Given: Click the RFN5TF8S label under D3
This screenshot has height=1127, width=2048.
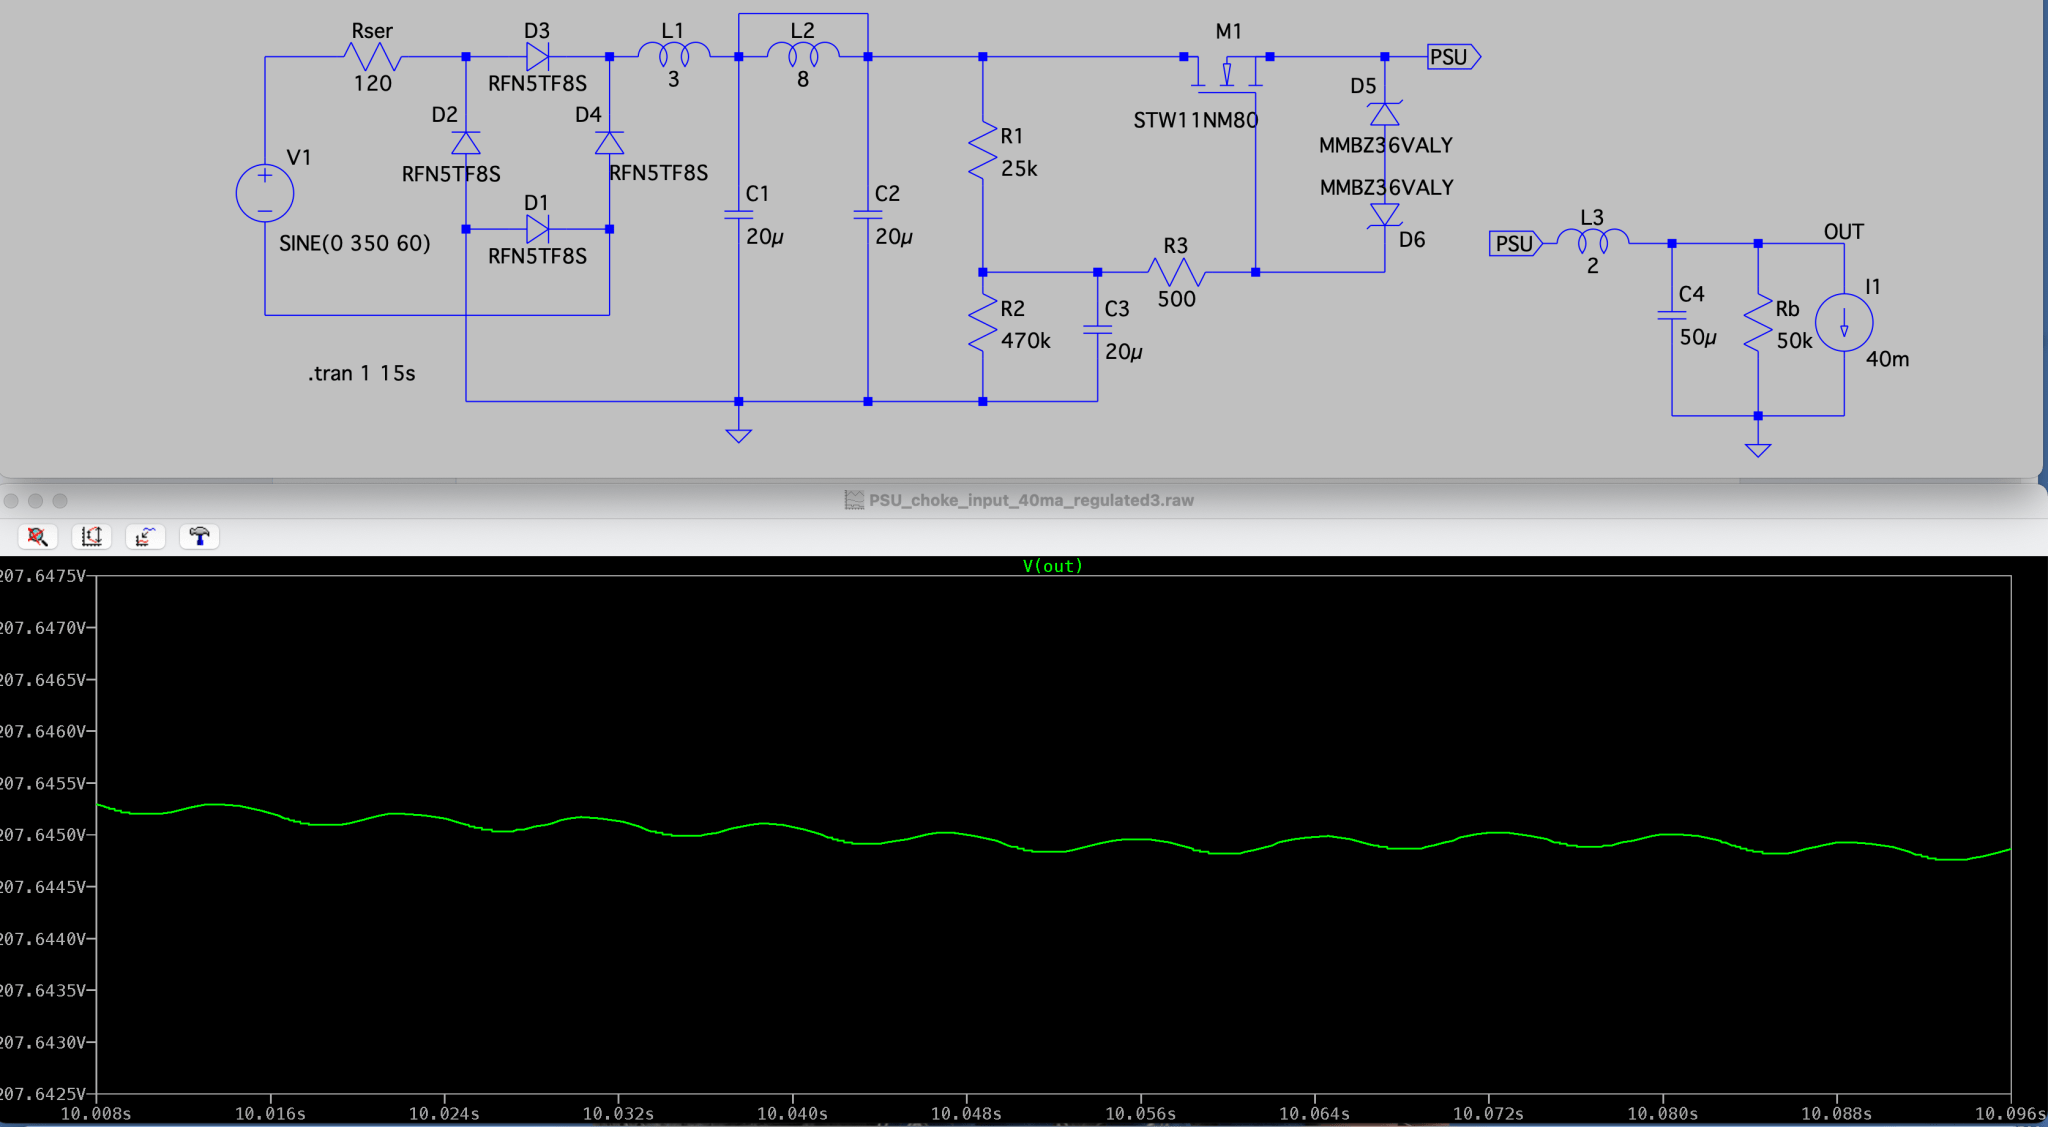Looking at the screenshot, I should (537, 84).
